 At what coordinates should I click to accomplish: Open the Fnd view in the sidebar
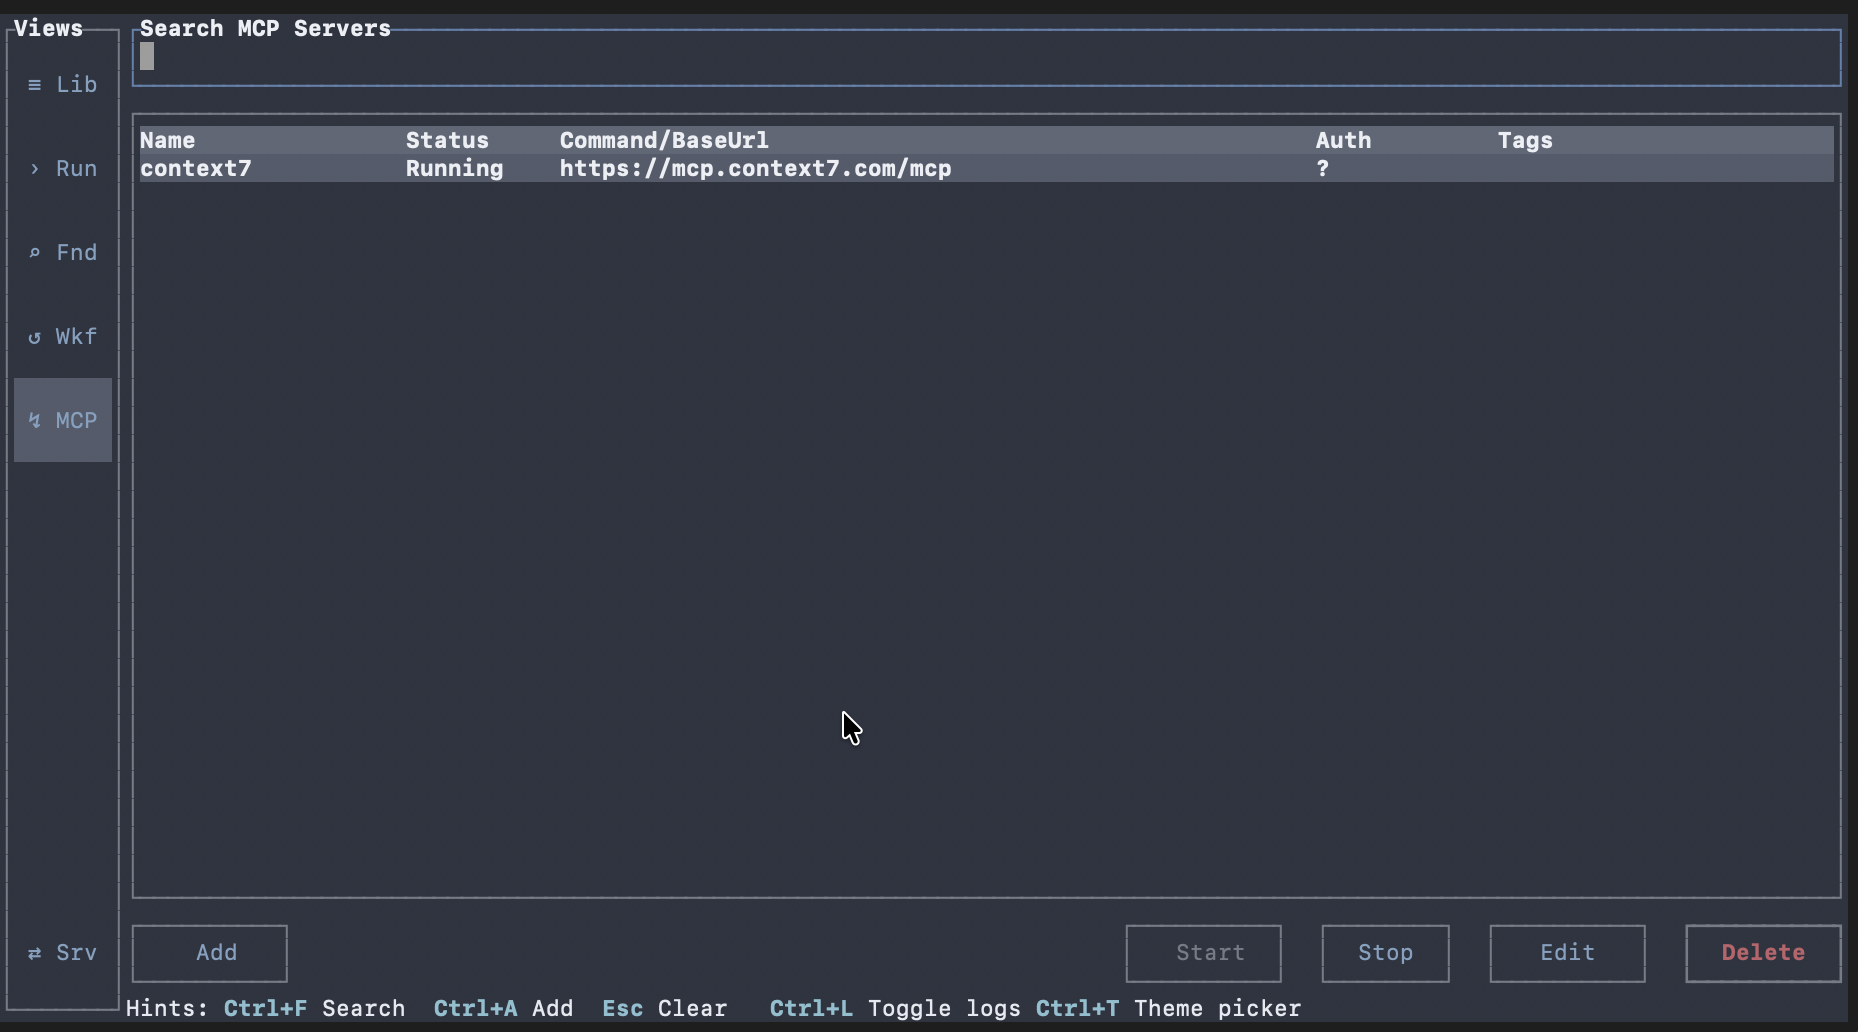62,252
